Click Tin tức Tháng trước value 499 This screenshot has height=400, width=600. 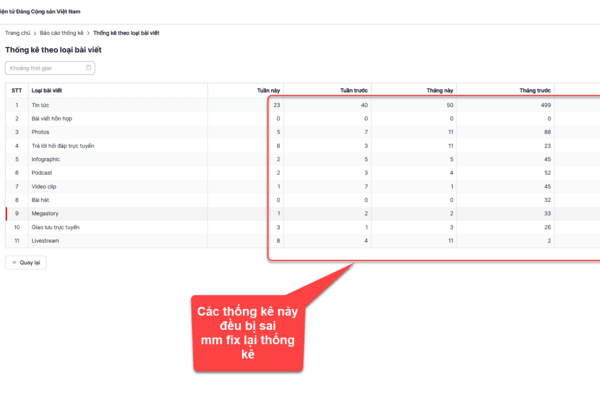coord(546,105)
